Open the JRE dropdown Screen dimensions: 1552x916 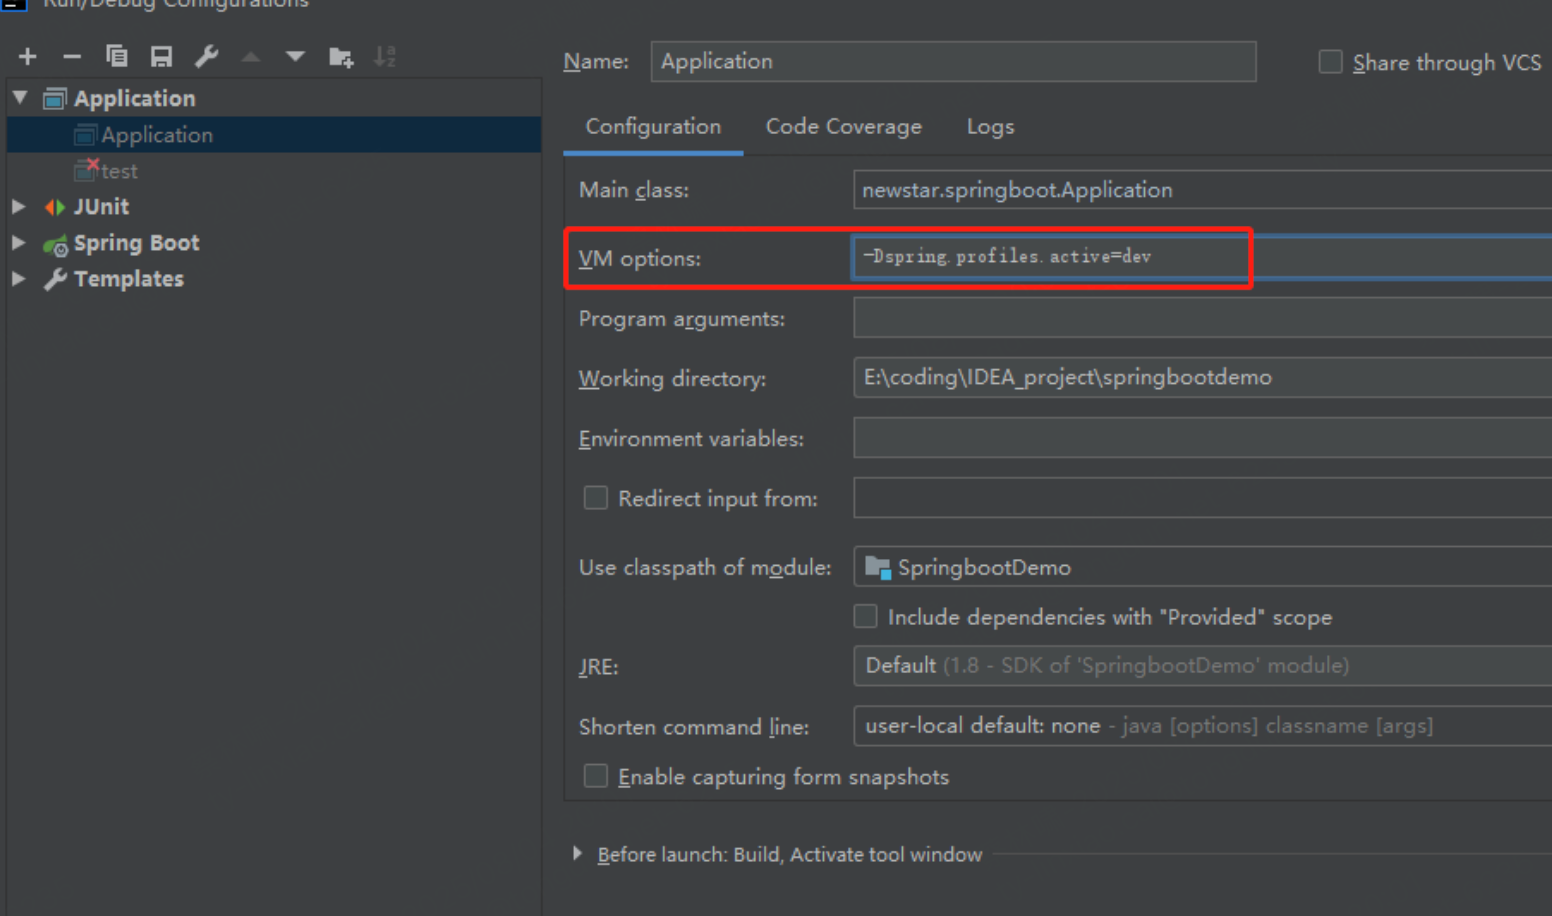(1202, 666)
